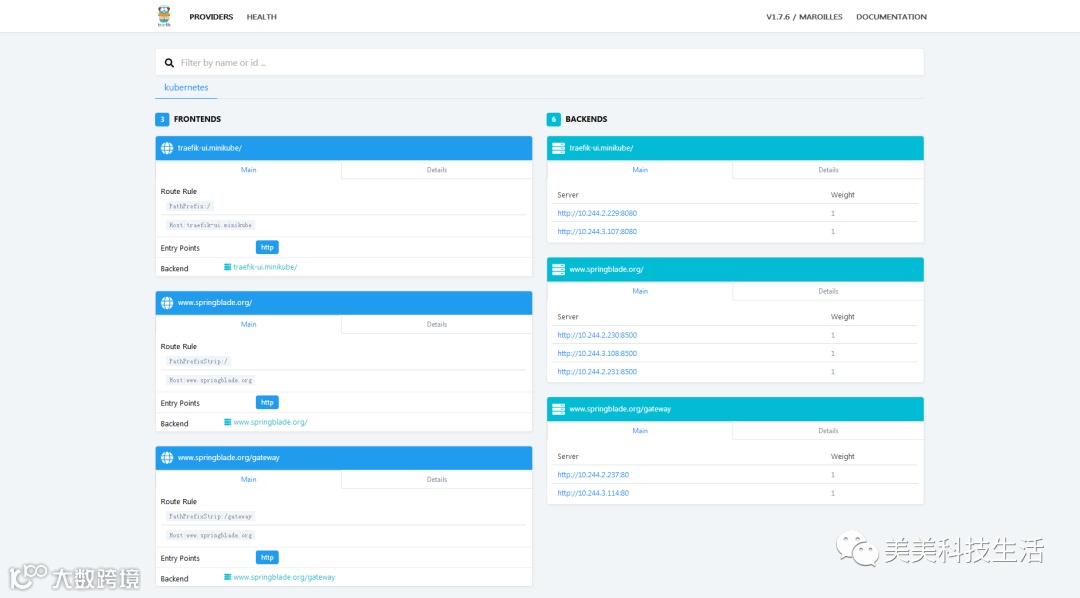The image size is (1080, 598).
Task: Follow backend link traefik-ui.minikube/
Action: (265, 267)
